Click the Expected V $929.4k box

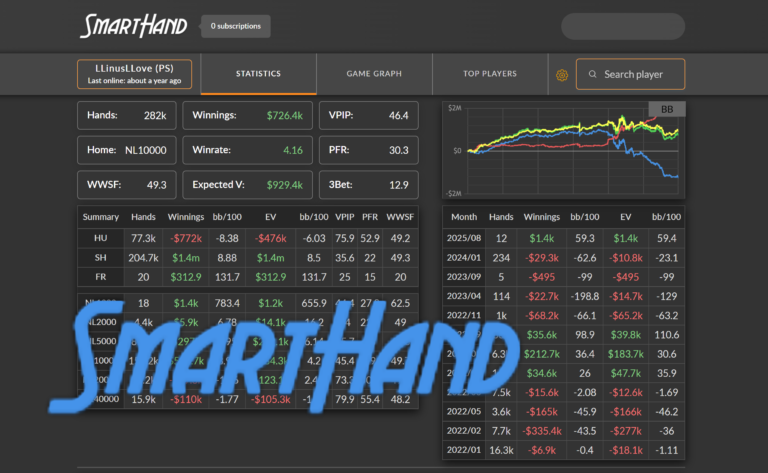coord(247,185)
